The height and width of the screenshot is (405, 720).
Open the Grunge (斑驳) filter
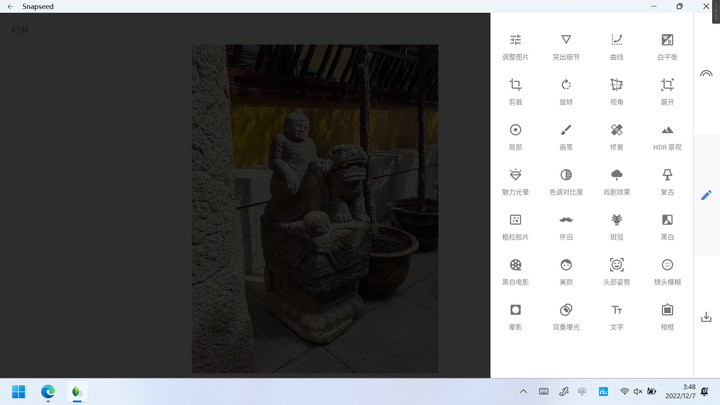(616, 226)
